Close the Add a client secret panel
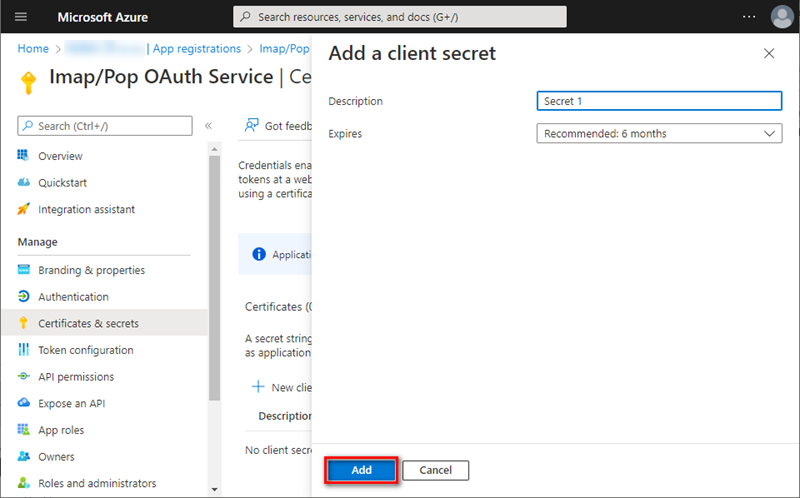The height and width of the screenshot is (498, 800). pos(768,54)
